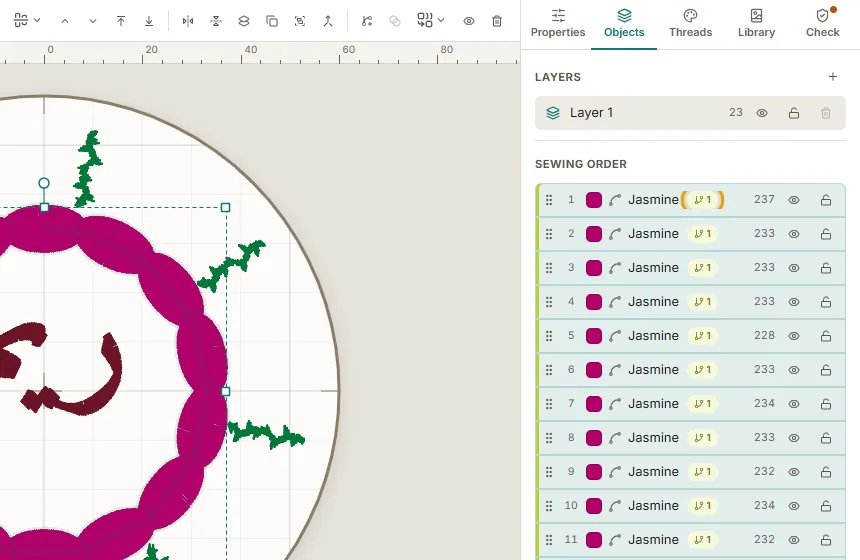Click color swatch of sewing object 1

click(593, 200)
